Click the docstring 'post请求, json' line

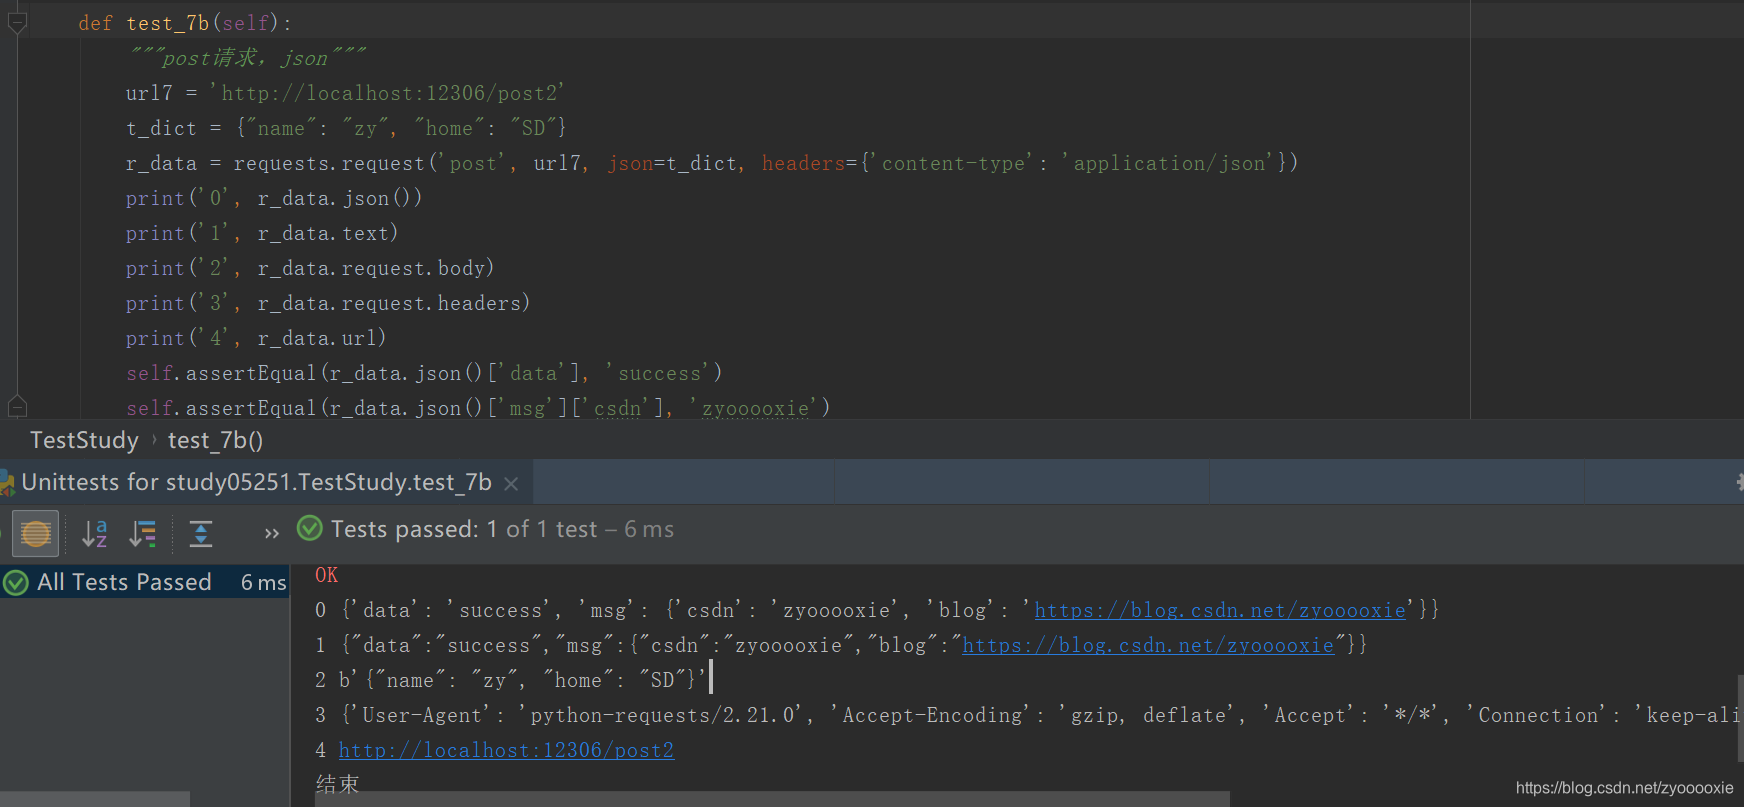point(247,58)
